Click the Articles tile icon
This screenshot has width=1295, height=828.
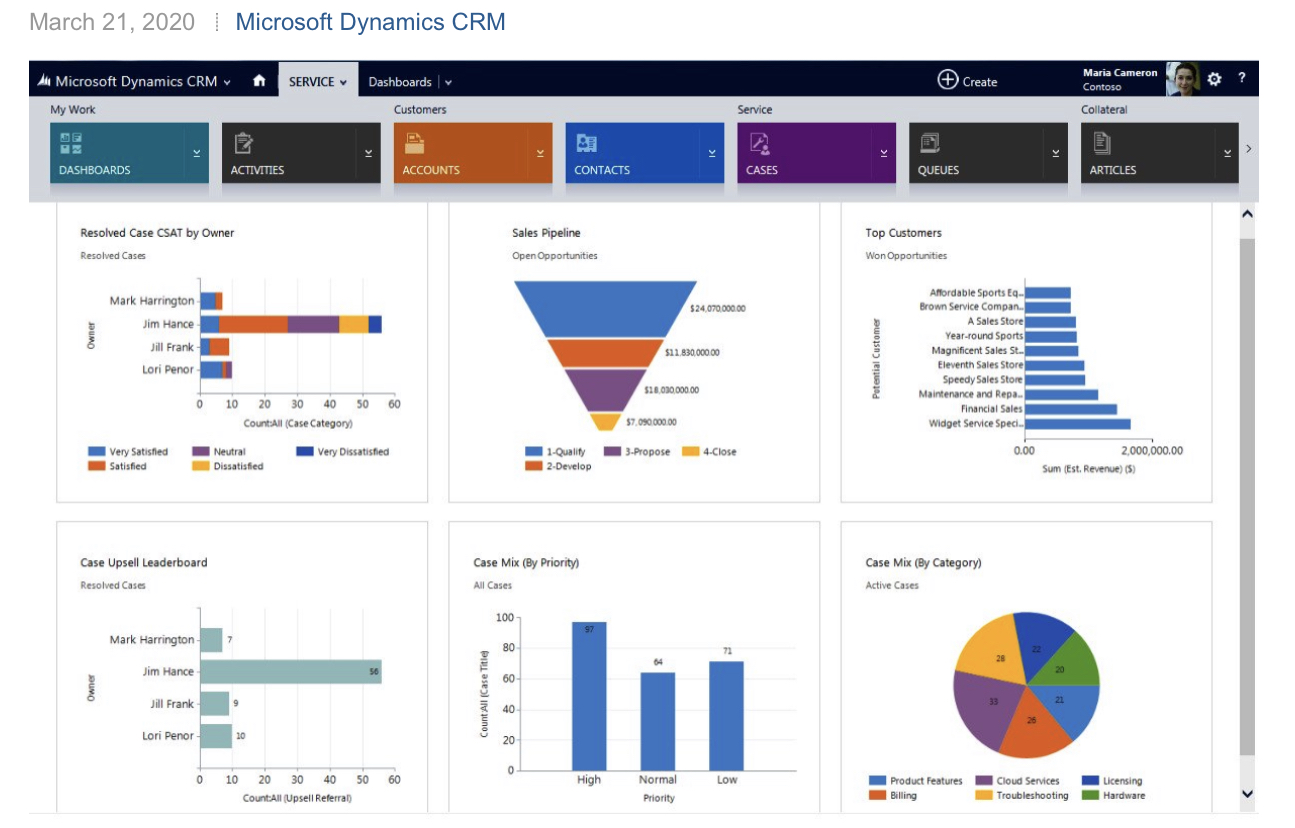[1101, 143]
